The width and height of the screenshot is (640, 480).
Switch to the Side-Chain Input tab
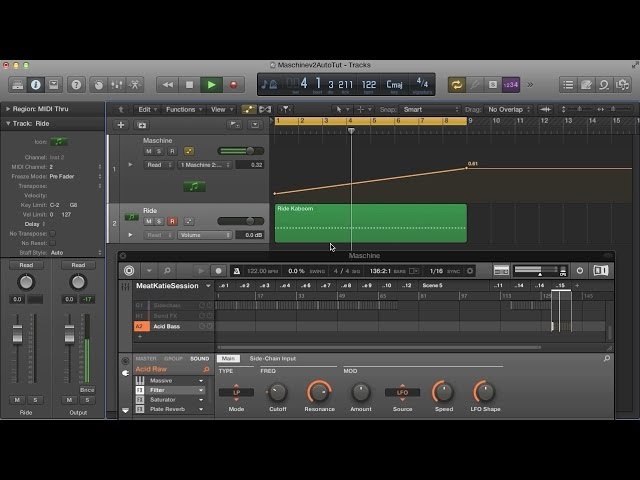(273, 358)
